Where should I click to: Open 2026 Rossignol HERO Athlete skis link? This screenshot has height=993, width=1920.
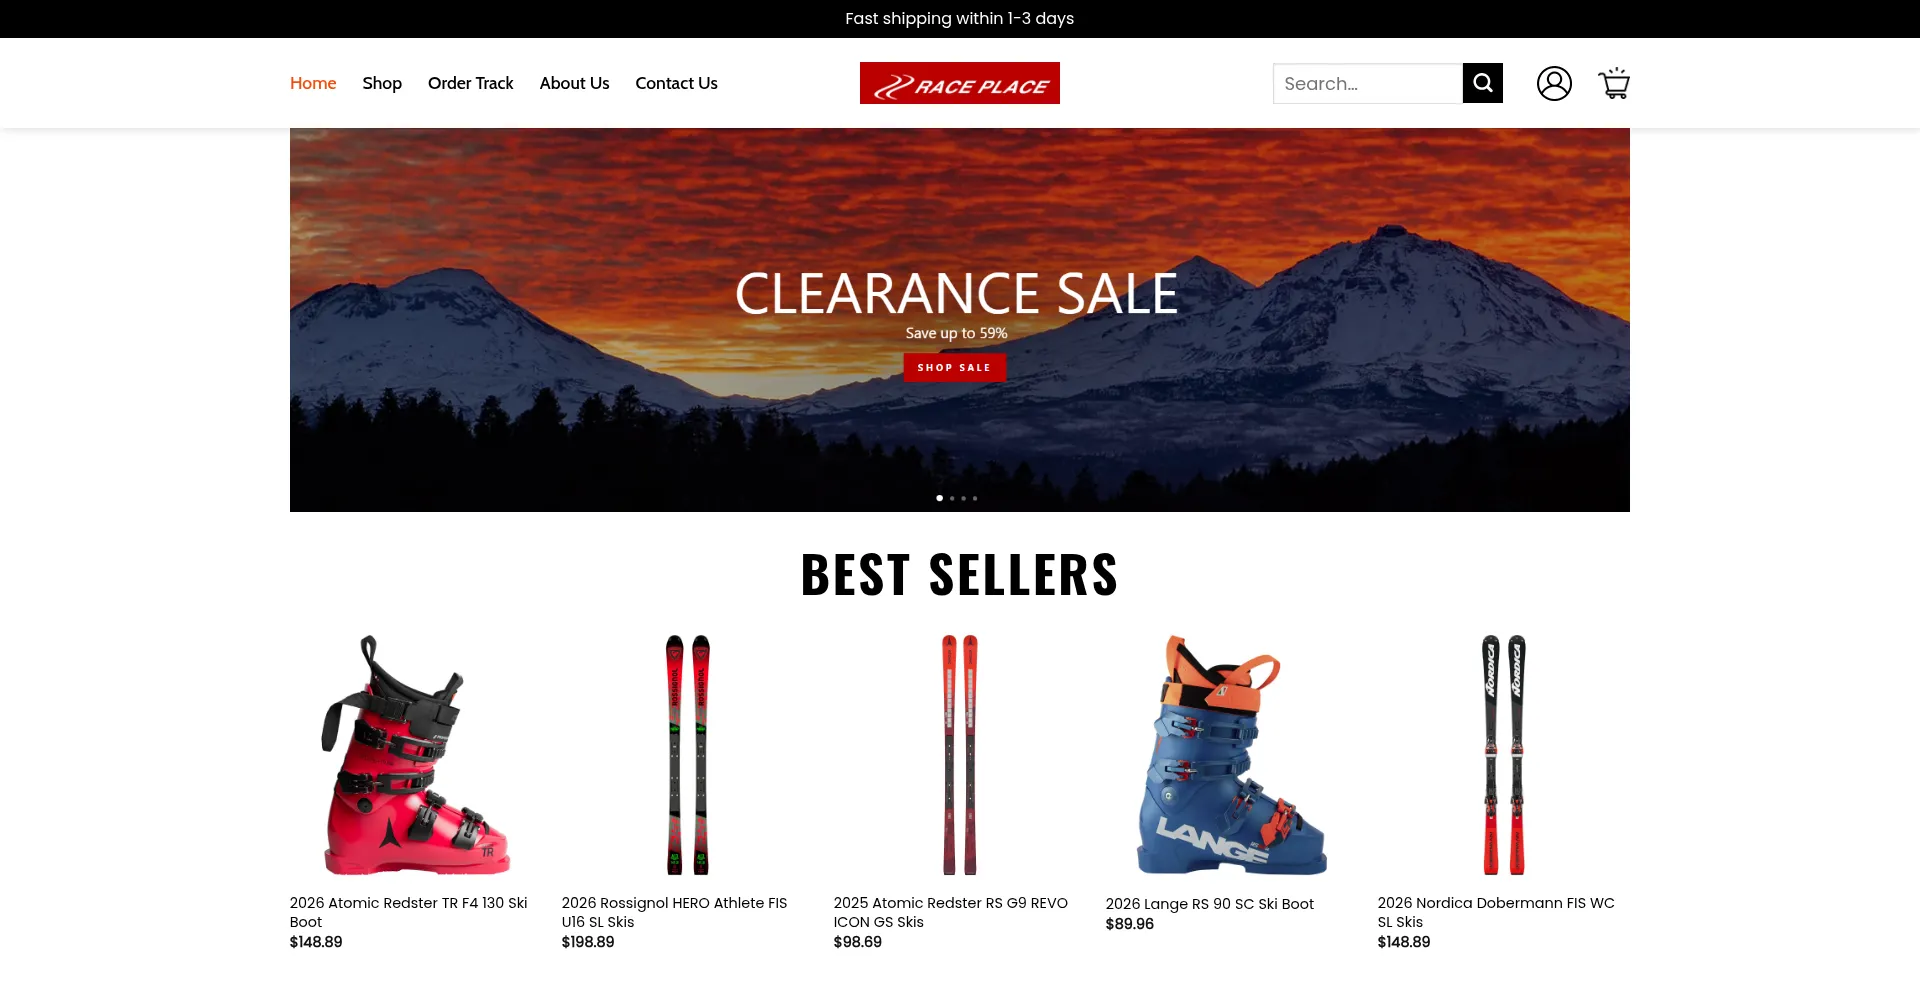click(x=674, y=912)
